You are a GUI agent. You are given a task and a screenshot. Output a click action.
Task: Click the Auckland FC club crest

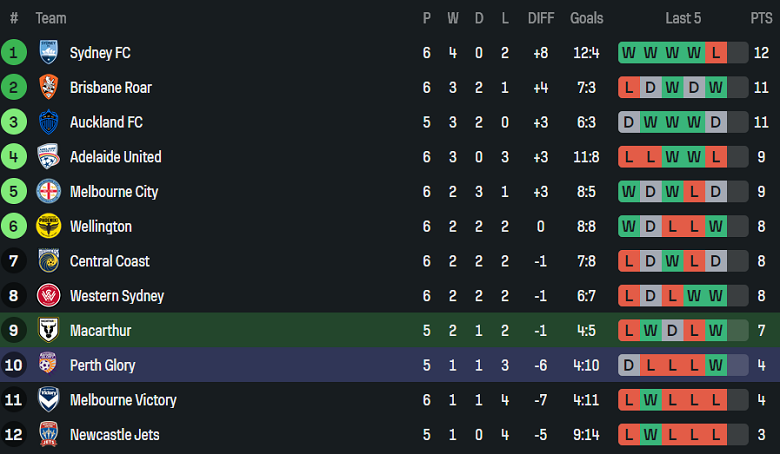tap(48, 122)
